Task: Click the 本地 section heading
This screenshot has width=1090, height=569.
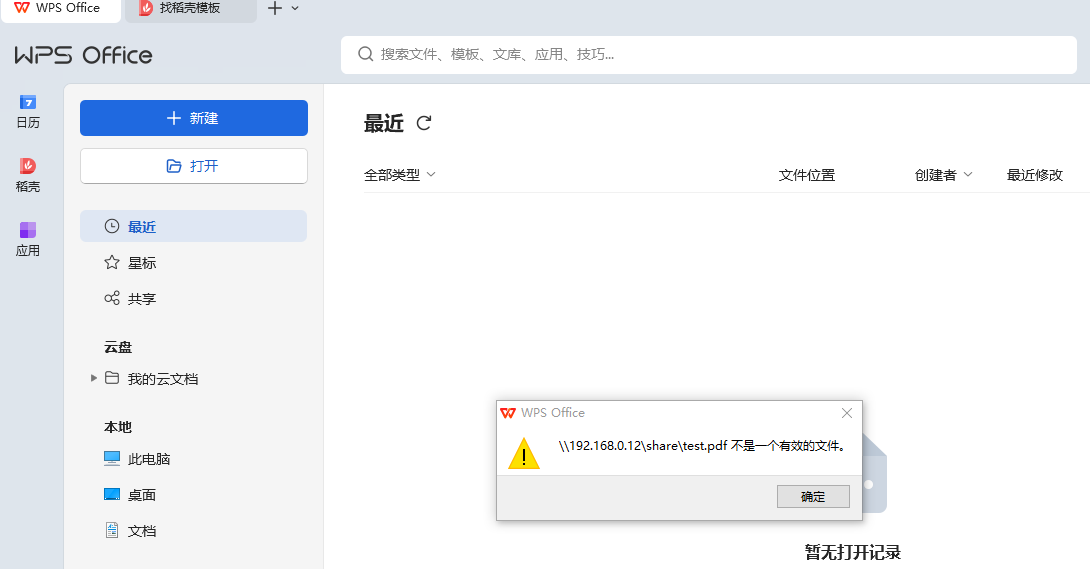Action: pyautogui.click(x=118, y=427)
